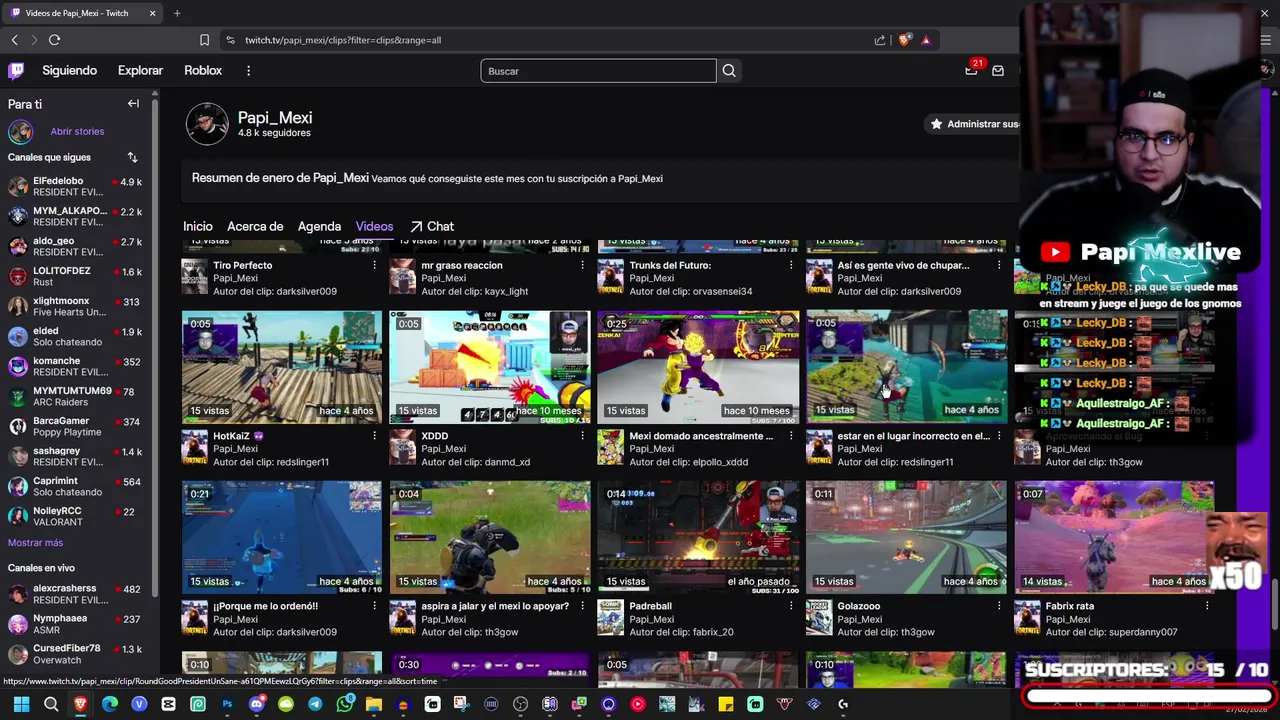Image resolution: width=1280 pixels, height=720 pixels.
Task: Play the HotKalZ clip thumbnail
Action: [282, 367]
